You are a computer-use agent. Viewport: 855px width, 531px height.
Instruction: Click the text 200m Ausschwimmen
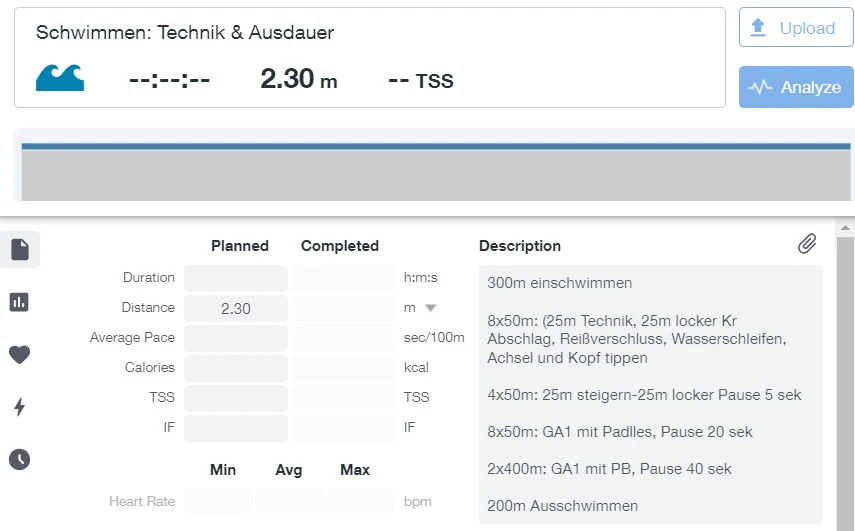(x=562, y=506)
